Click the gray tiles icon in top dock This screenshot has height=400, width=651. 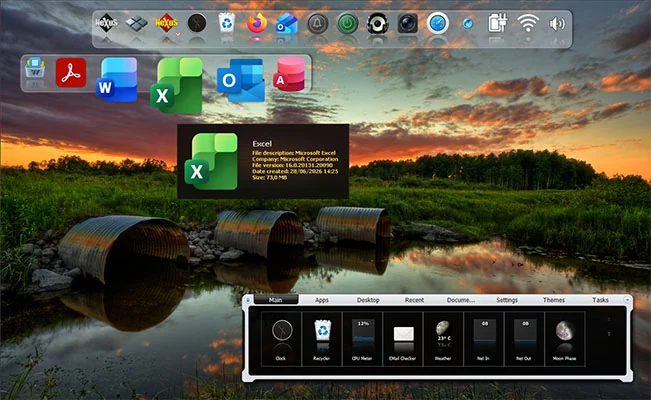click(137, 23)
